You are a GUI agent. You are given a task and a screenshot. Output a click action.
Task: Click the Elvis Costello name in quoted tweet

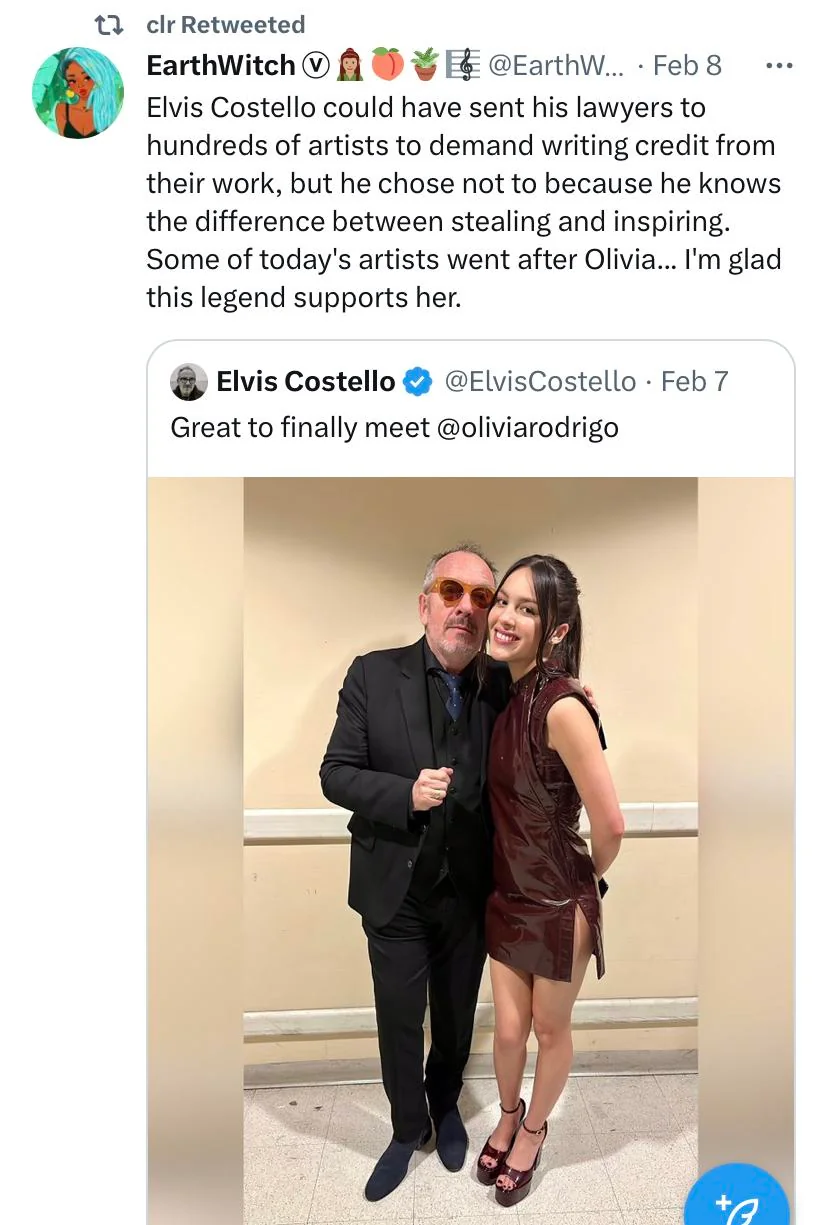(306, 382)
